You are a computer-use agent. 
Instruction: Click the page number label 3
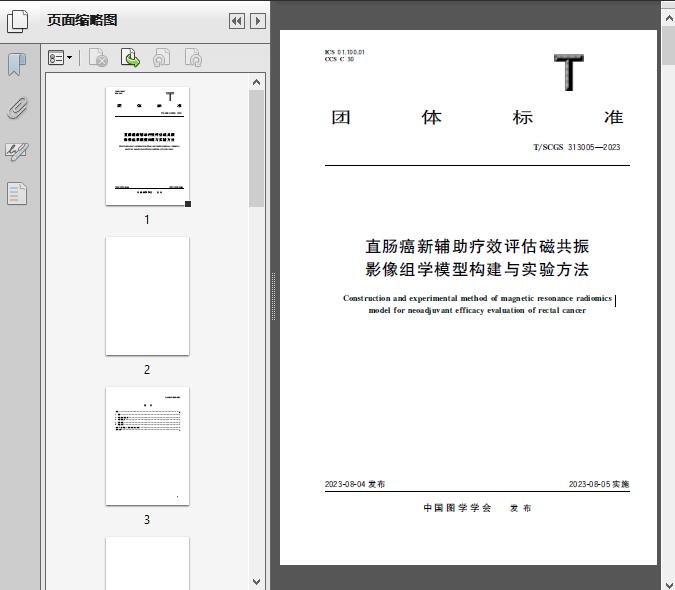click(x=147, y=520)
